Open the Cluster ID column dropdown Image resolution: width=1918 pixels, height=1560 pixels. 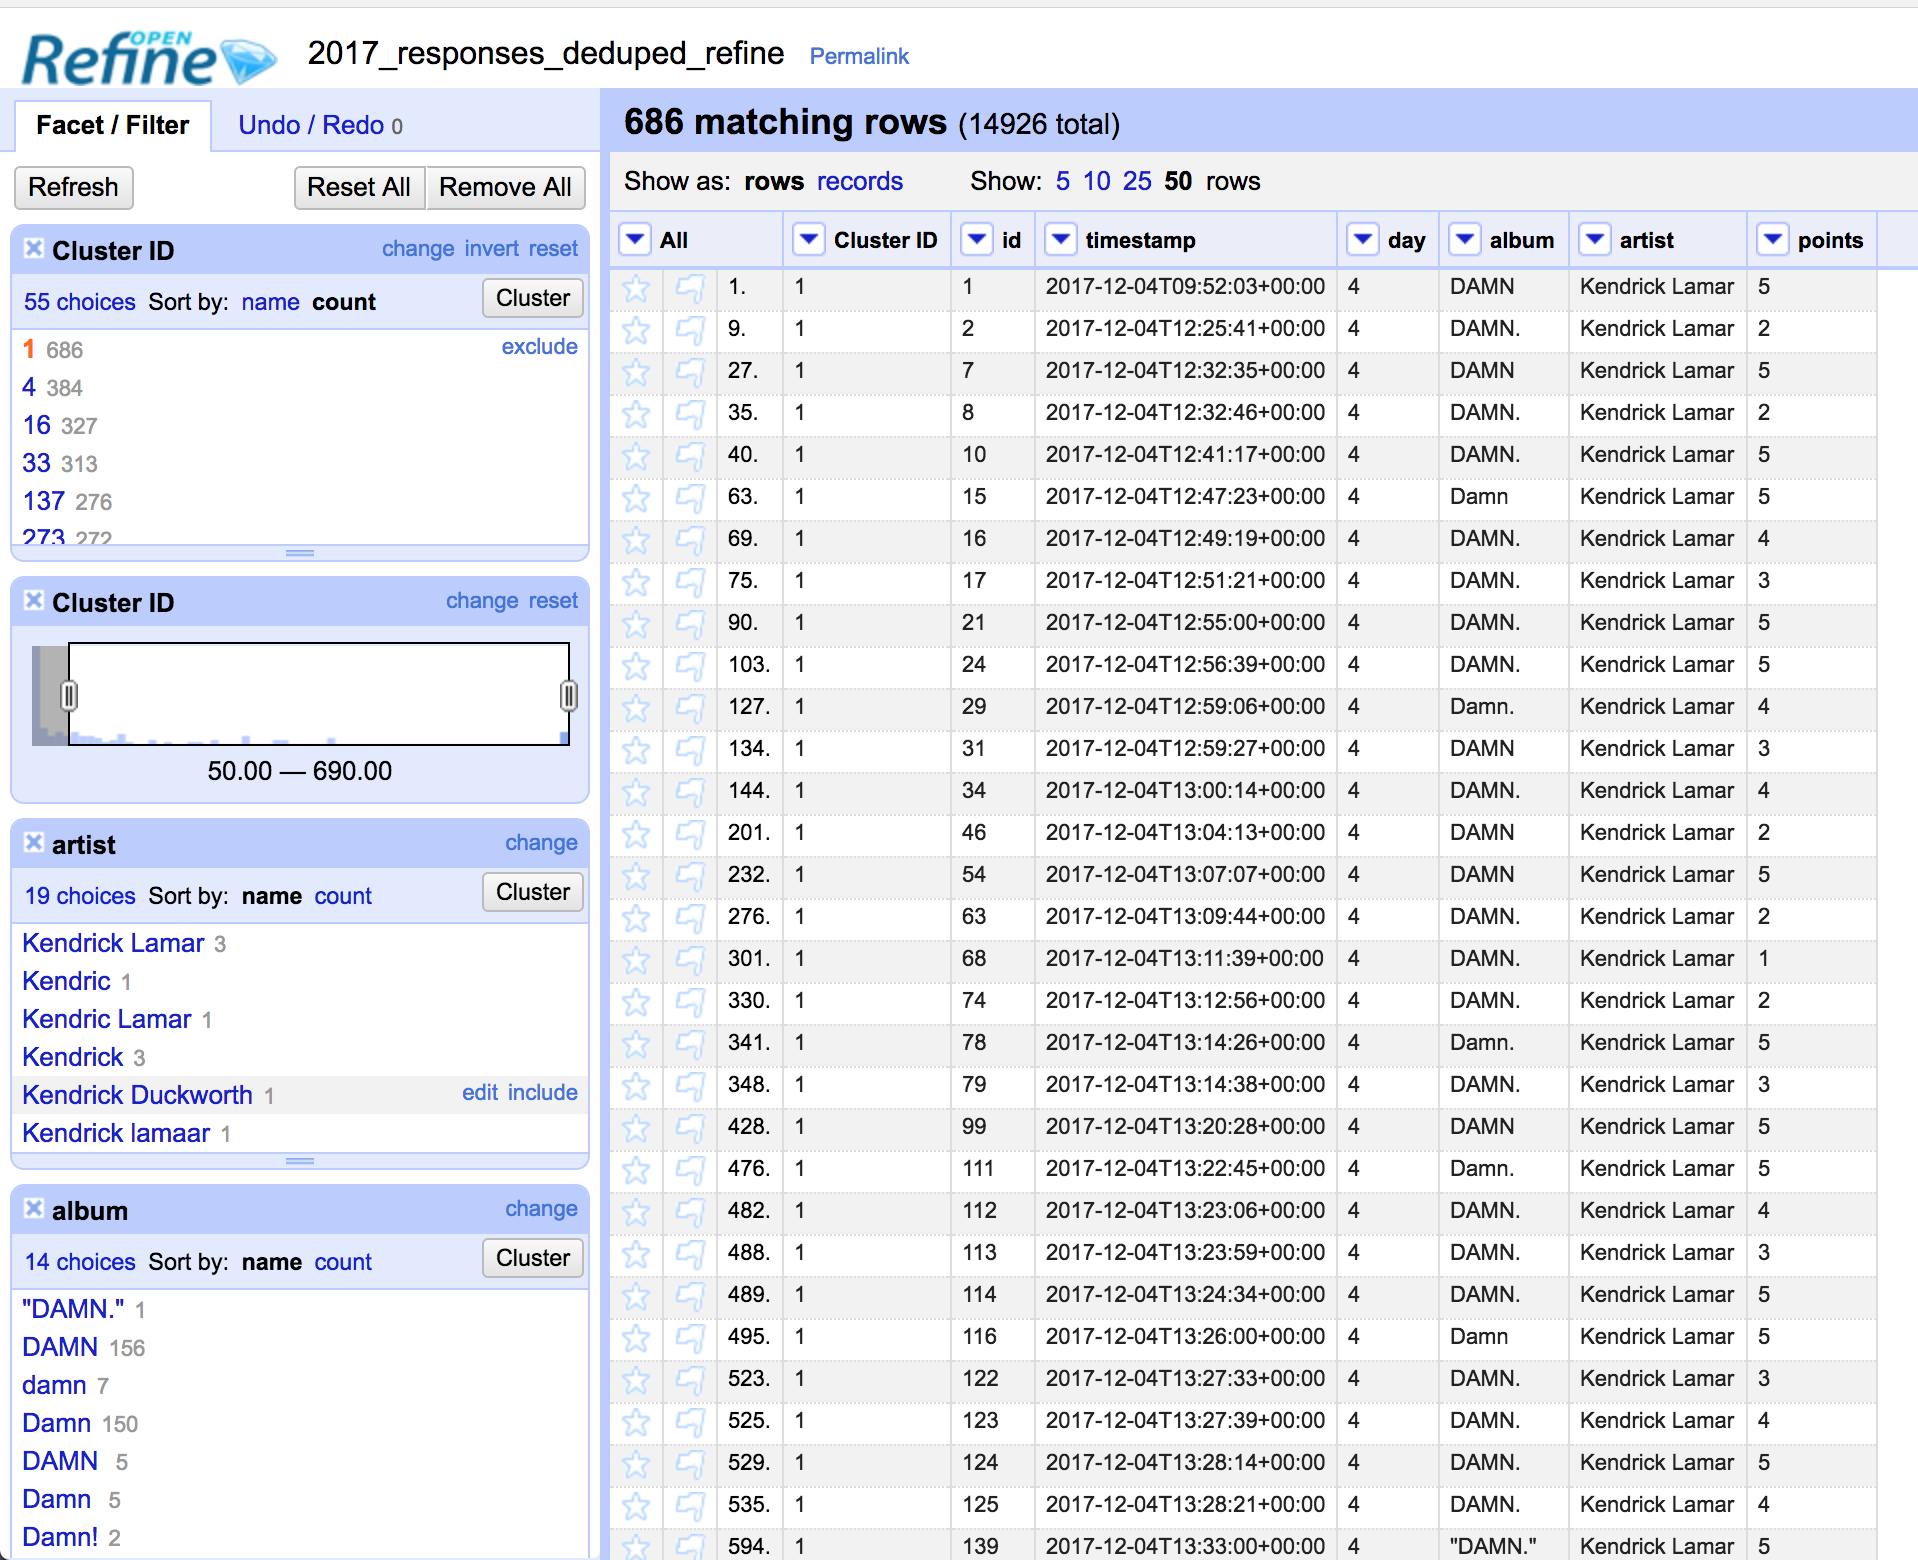click(808, 240)
